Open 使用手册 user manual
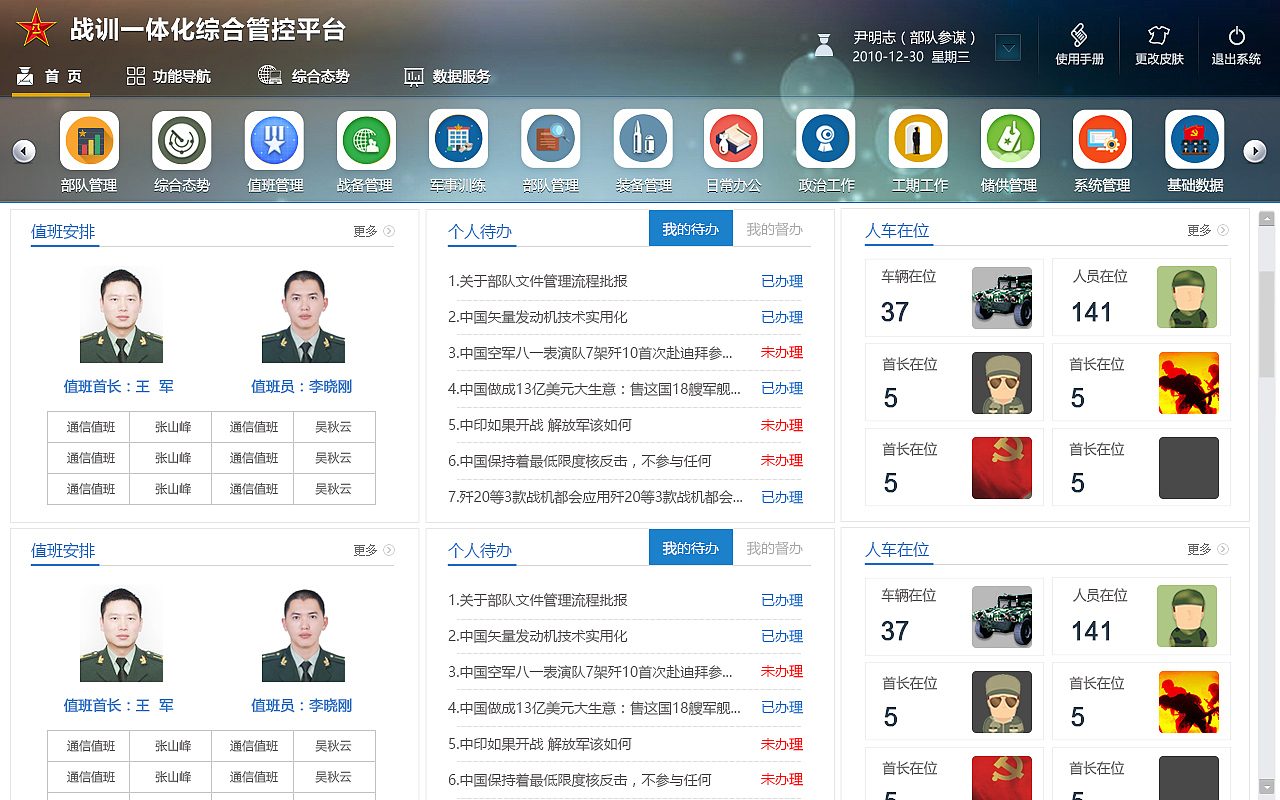 click(1079, 45)
